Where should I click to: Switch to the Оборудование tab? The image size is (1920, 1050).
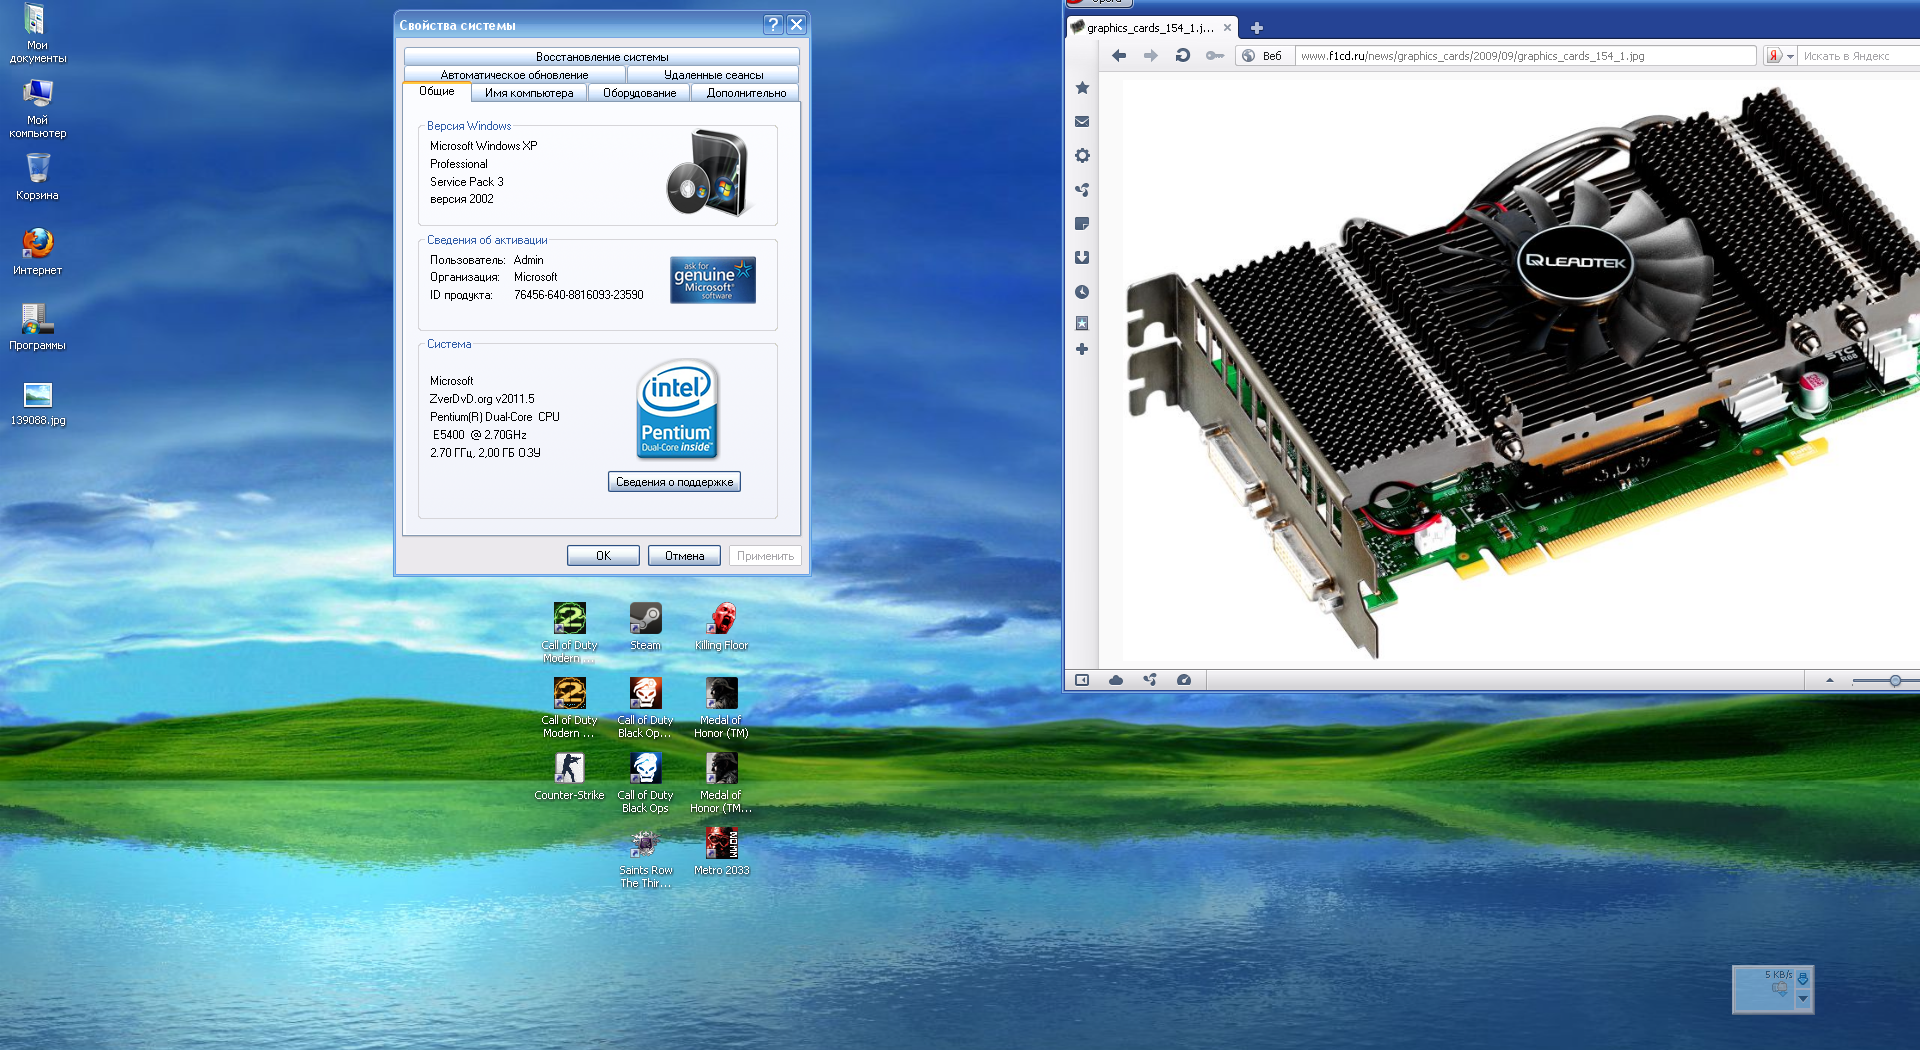(639, 93)
